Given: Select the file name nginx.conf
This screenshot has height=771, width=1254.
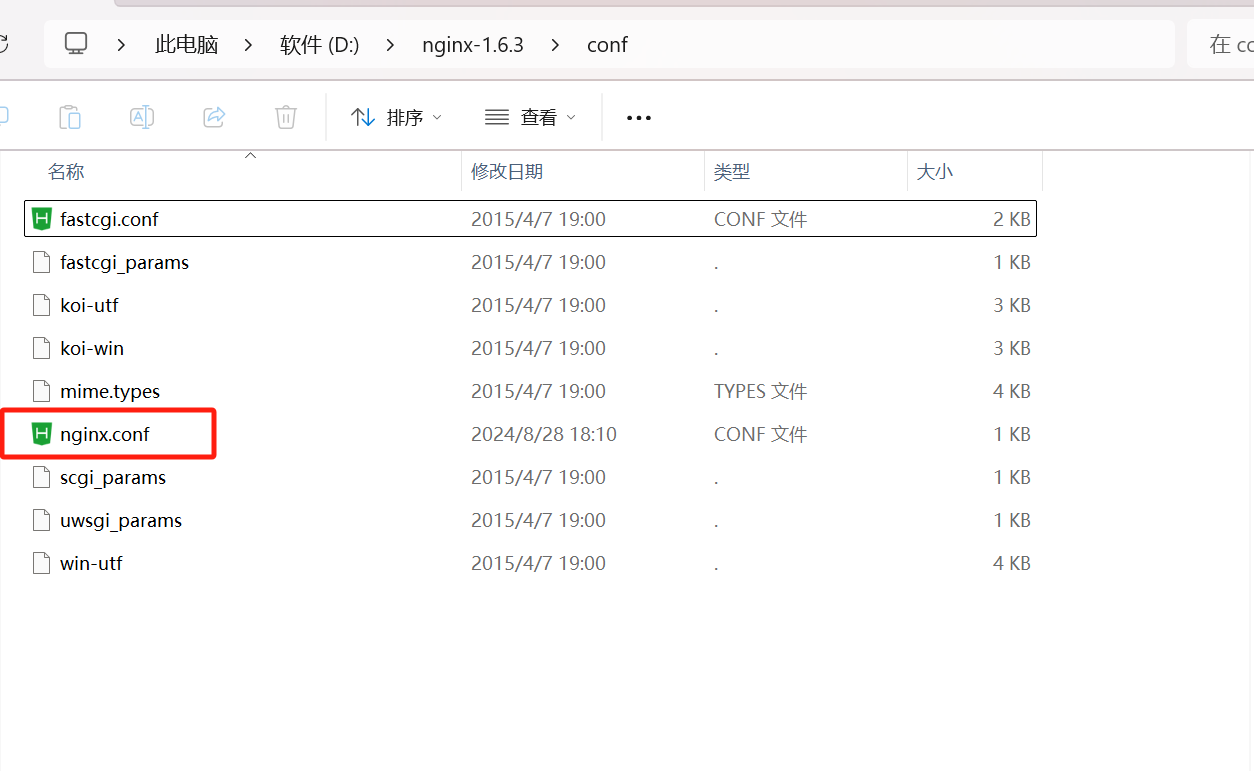Looking at the screenshot, I should tap(105, 434).
